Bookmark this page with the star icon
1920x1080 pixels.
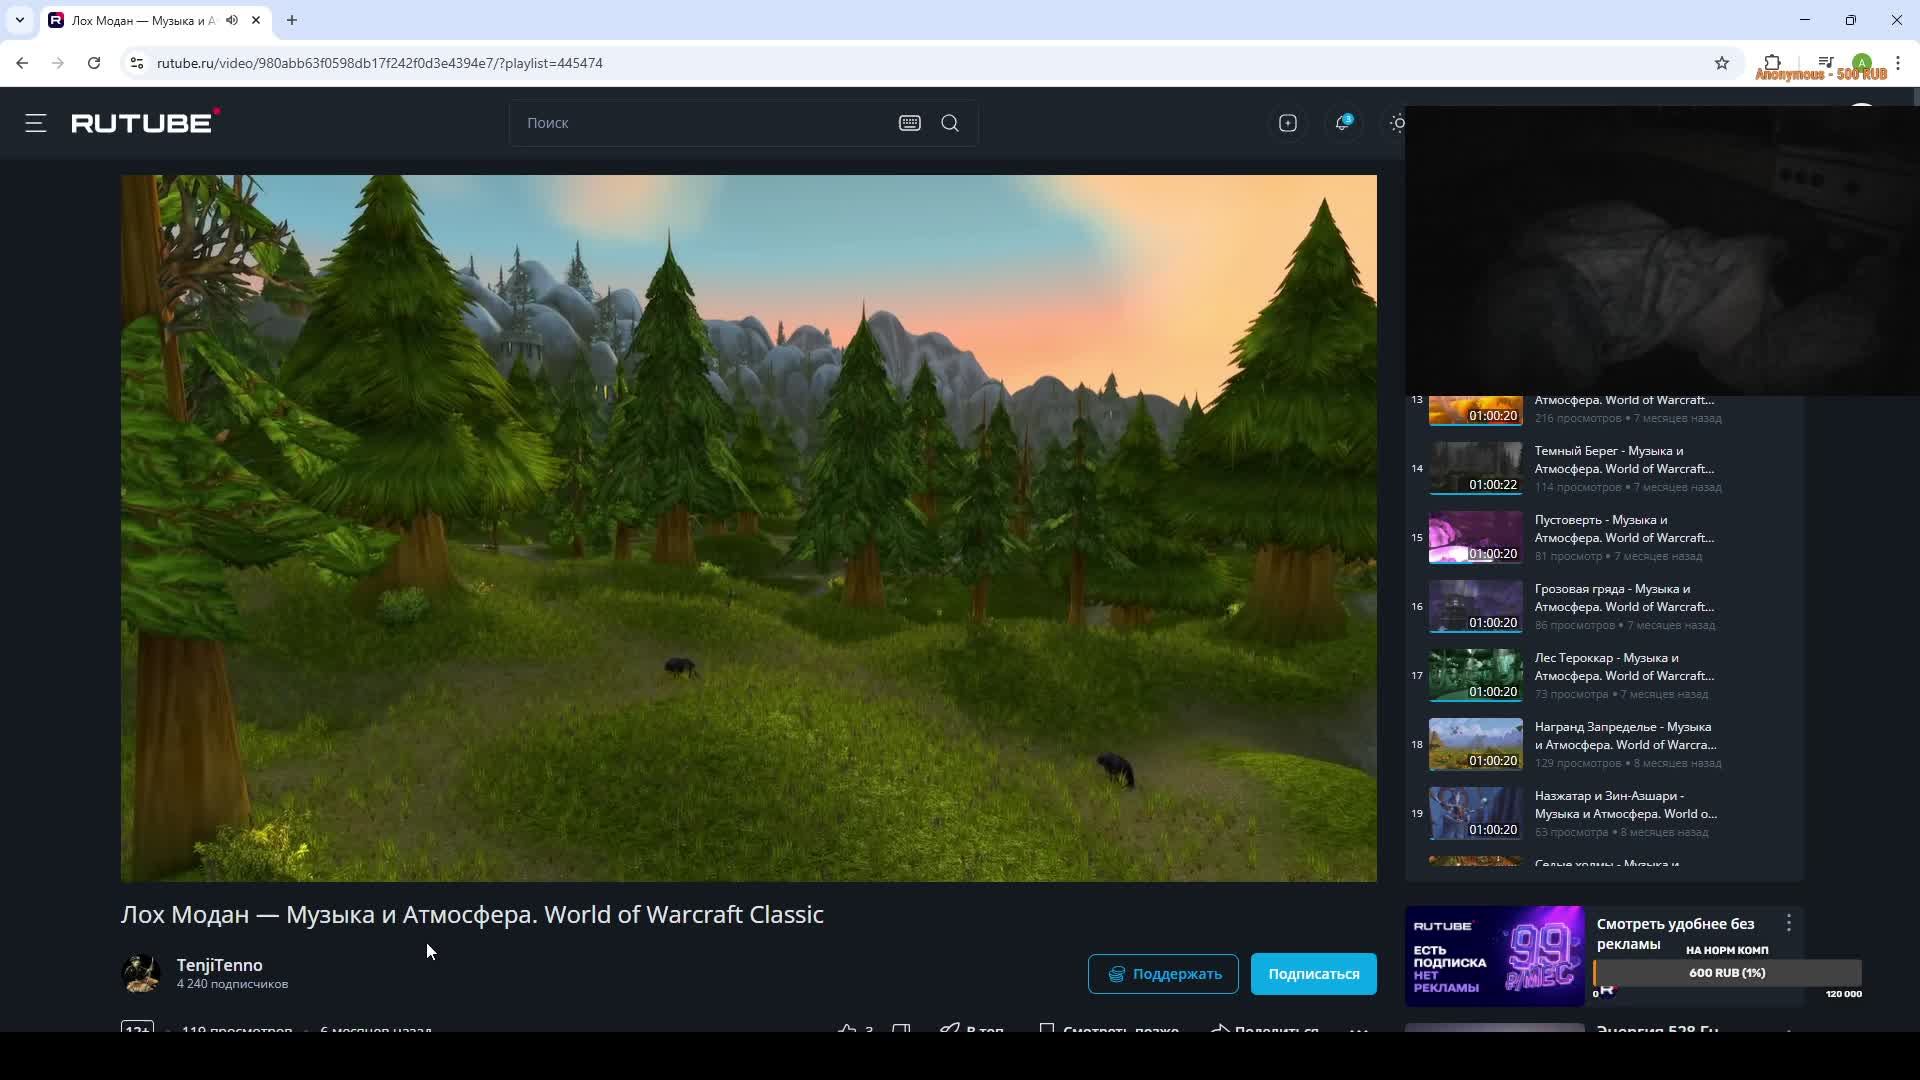click(1721, 63)
